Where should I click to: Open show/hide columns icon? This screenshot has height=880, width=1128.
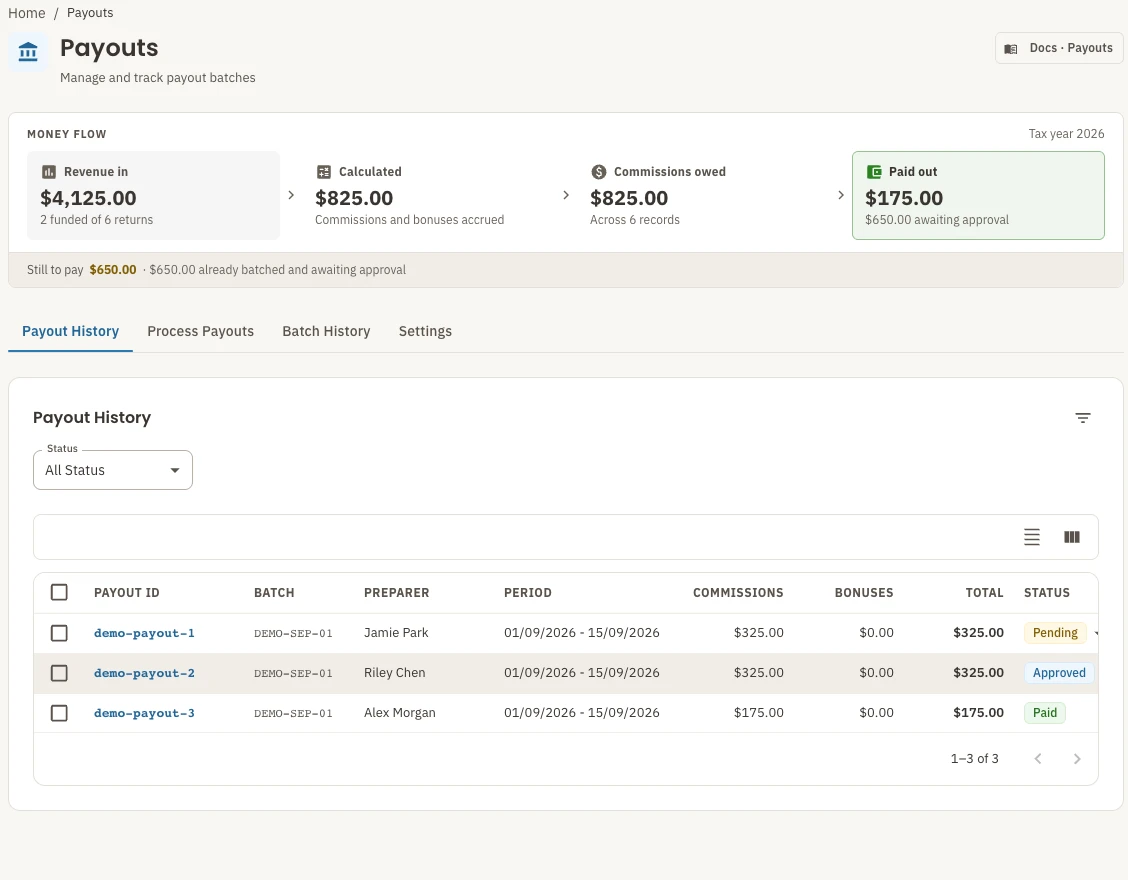(1072, 537)
